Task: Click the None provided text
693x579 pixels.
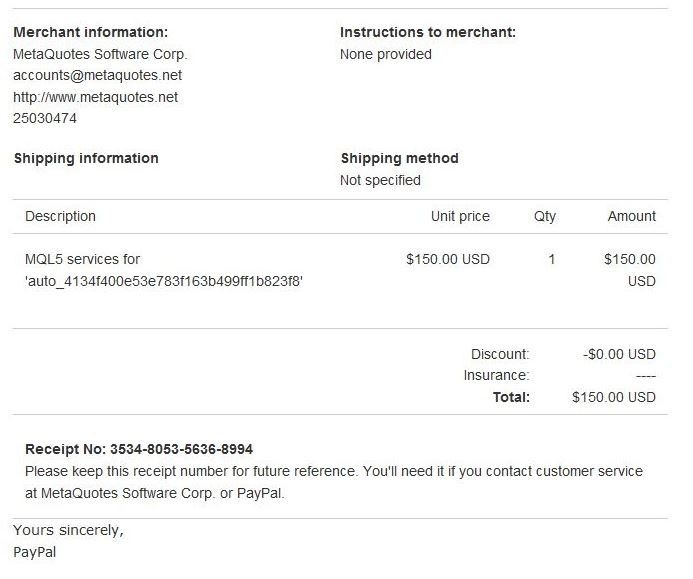Action: pos(386,54)
